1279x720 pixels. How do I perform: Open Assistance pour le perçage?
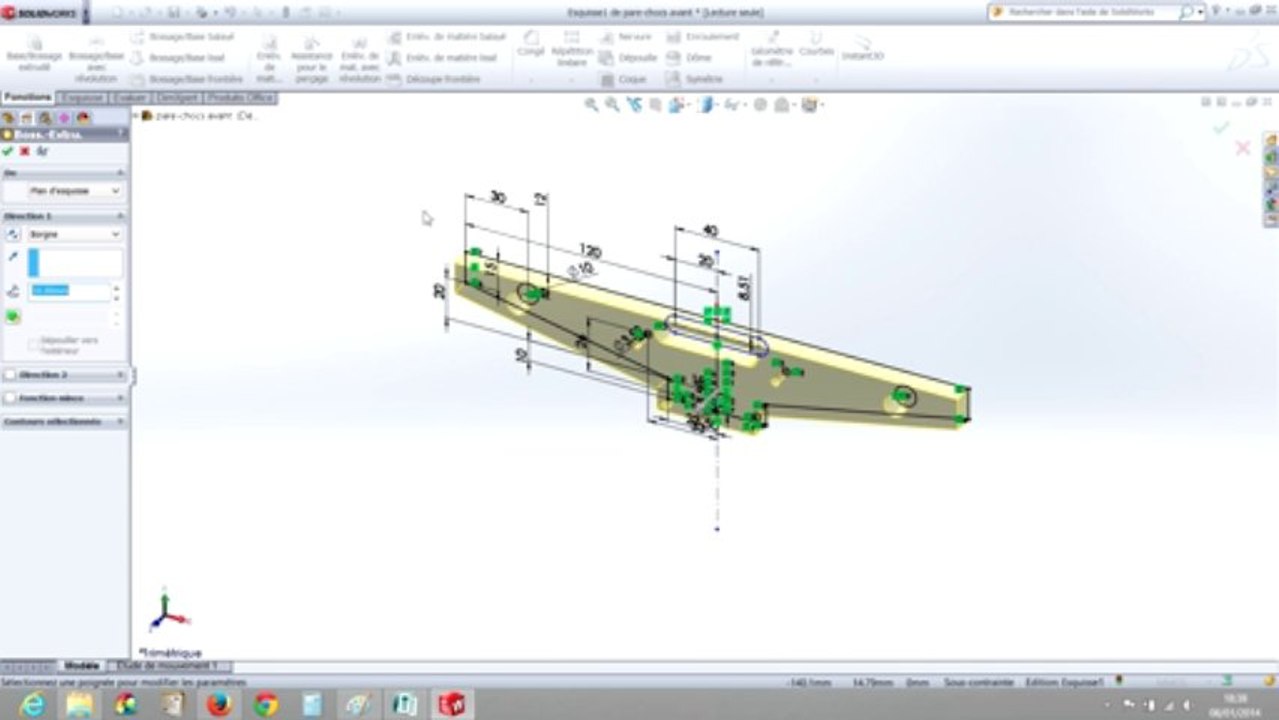point(312,58)
